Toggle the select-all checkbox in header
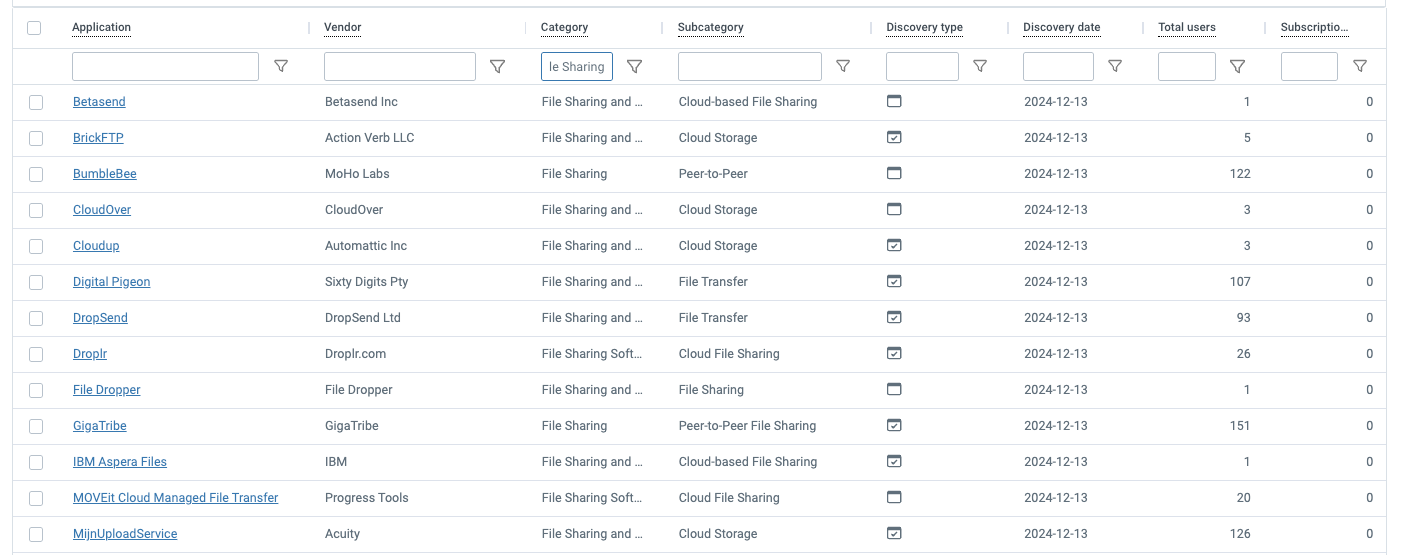The height and width of the screenshot is (555, 1409). point(35,28)
